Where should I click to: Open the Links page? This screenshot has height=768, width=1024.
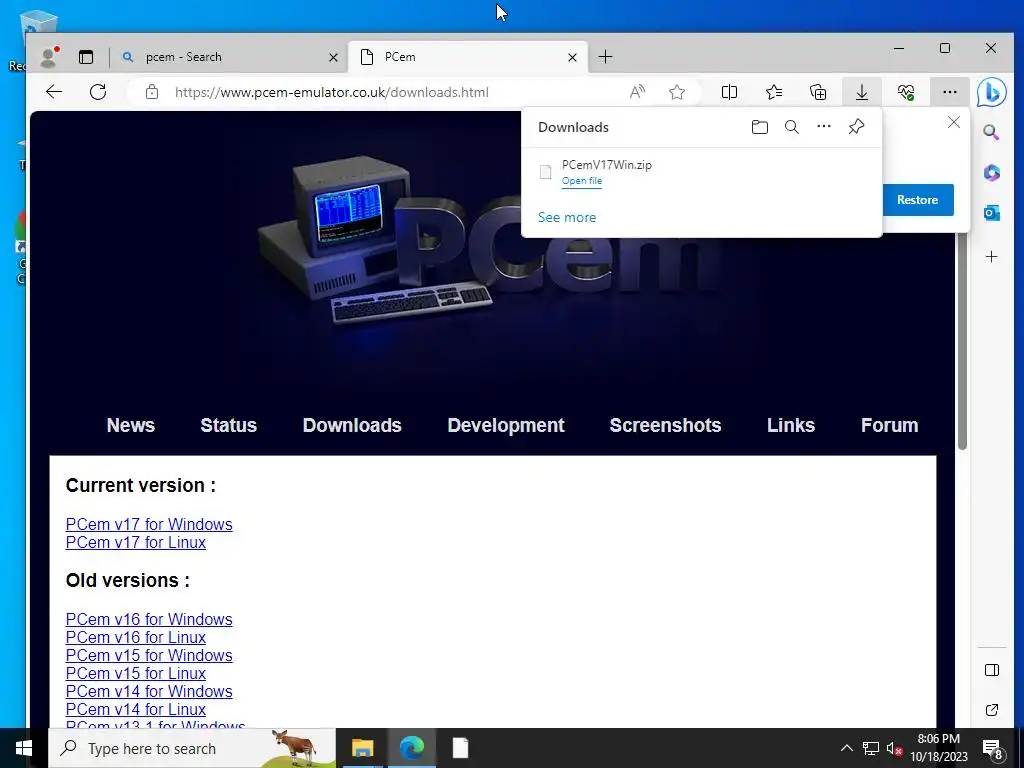pos(791,425)
